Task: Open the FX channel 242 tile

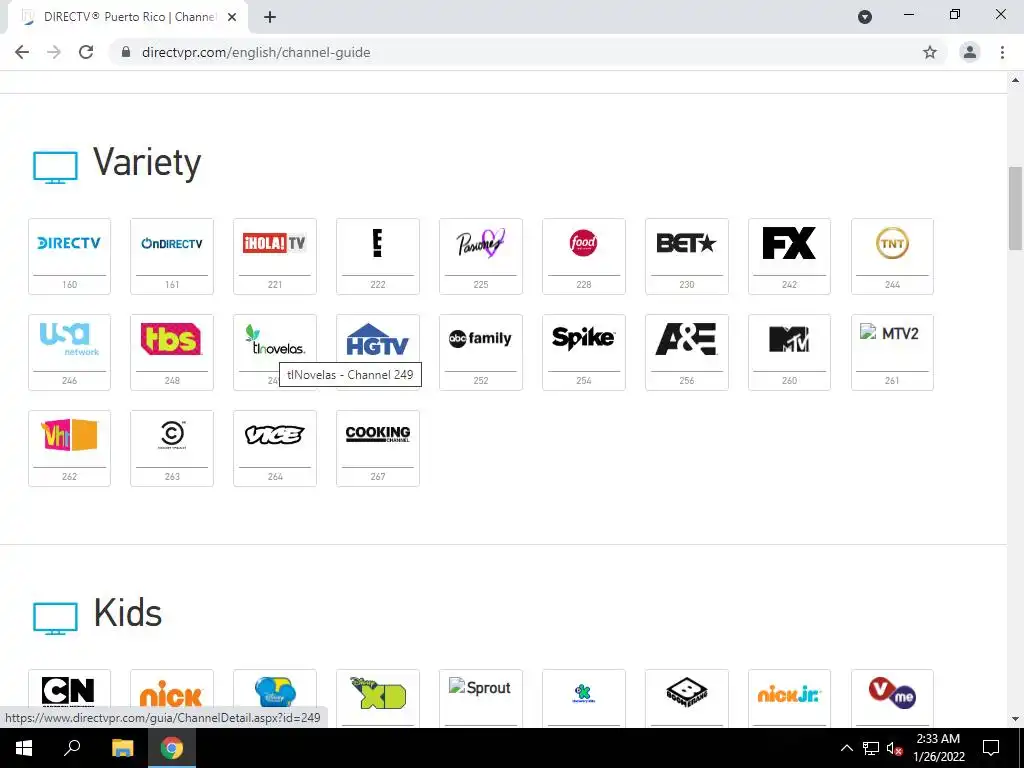Action: pyautogui.click(x=790, y=257)
